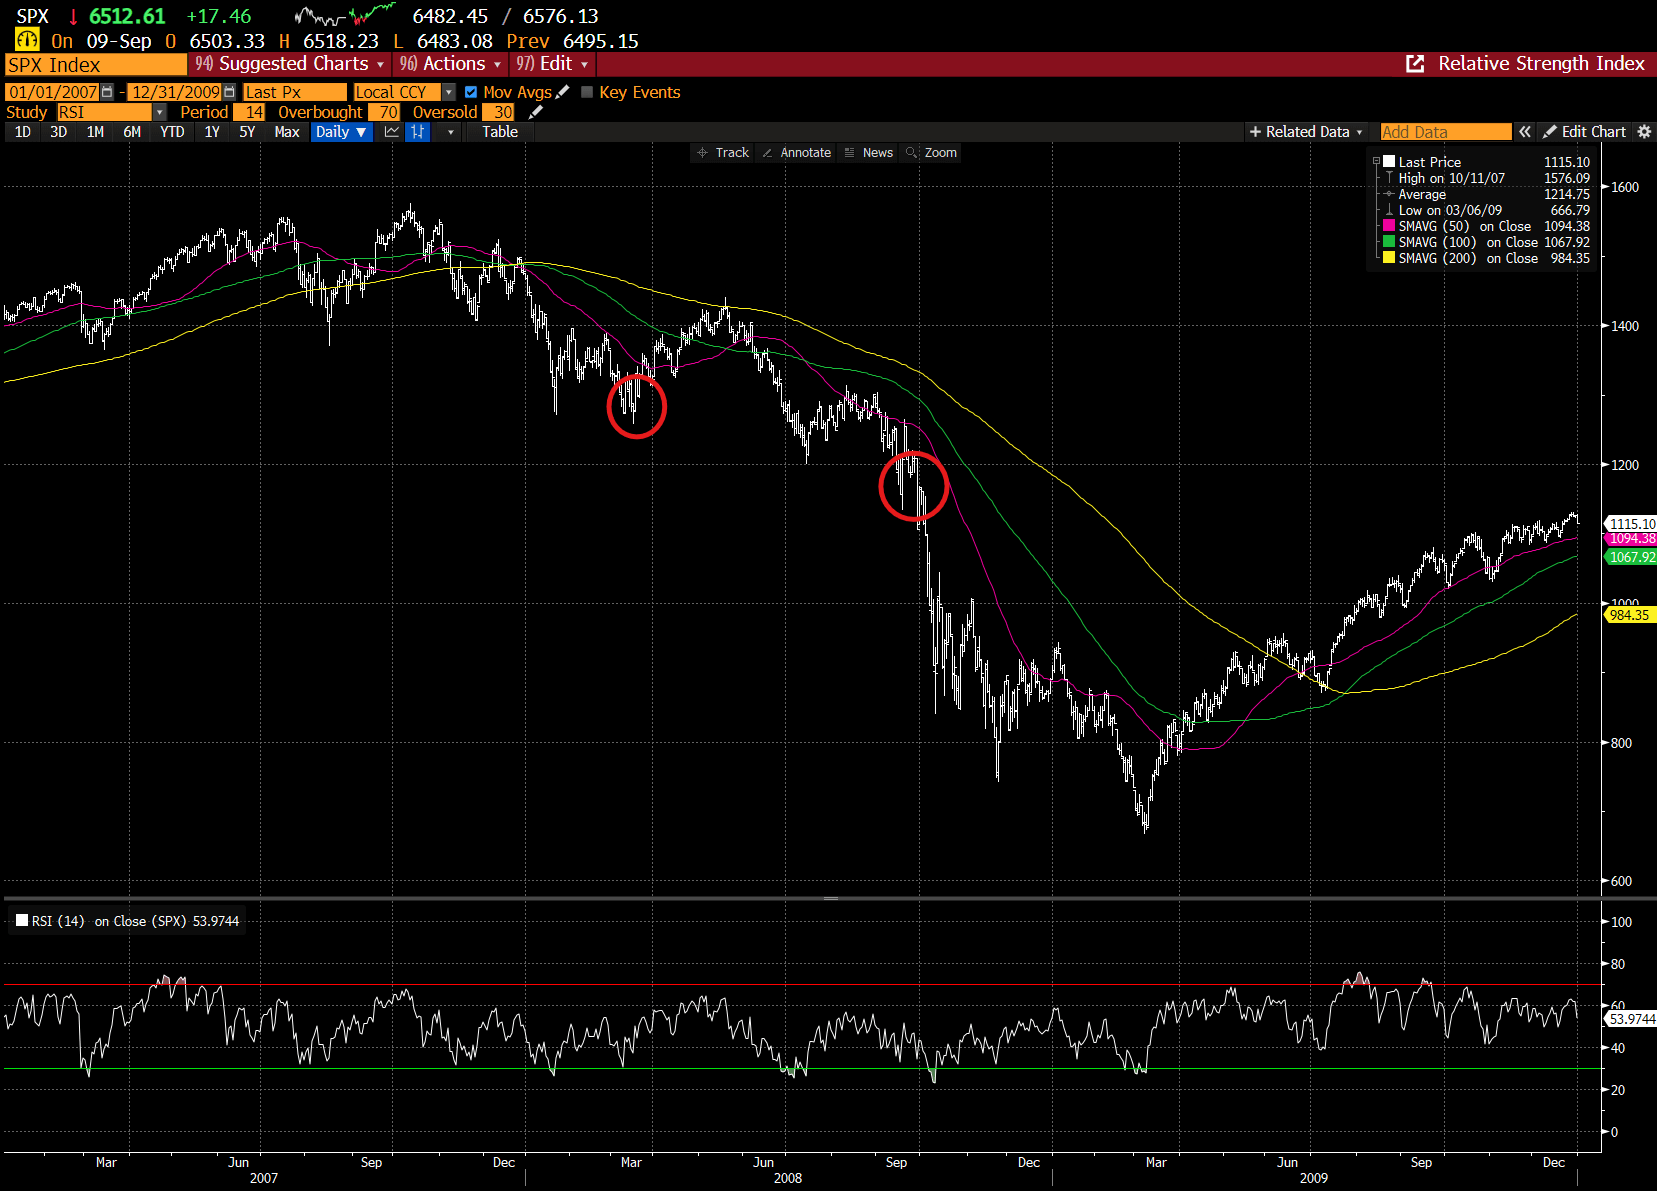This screenshot has width=1657, height=1191.
Task: Open the Daily periodicity dropdown
Action: pyautogui.click(x=341, y=132)
